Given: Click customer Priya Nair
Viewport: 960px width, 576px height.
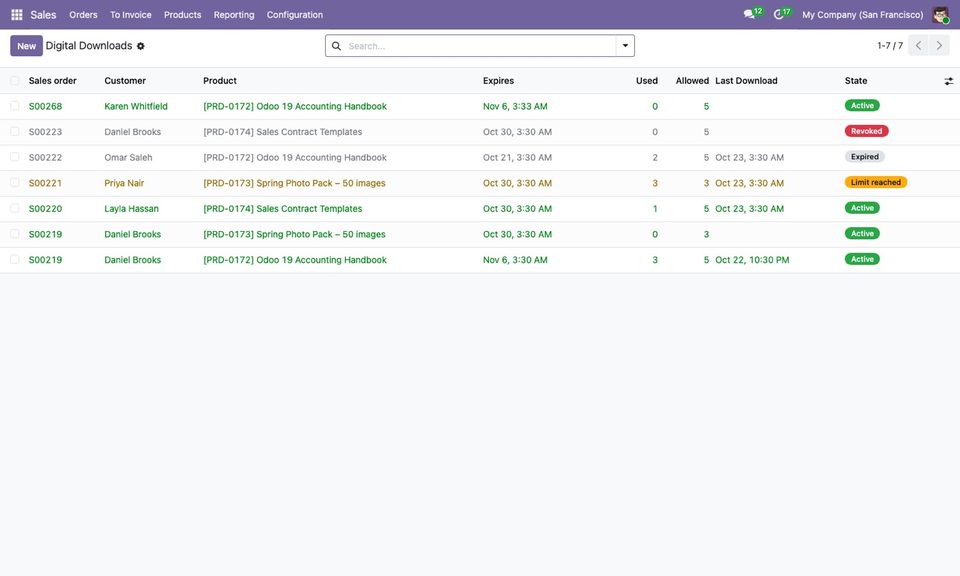Looking at the screenshot, I should coord(124,183).
